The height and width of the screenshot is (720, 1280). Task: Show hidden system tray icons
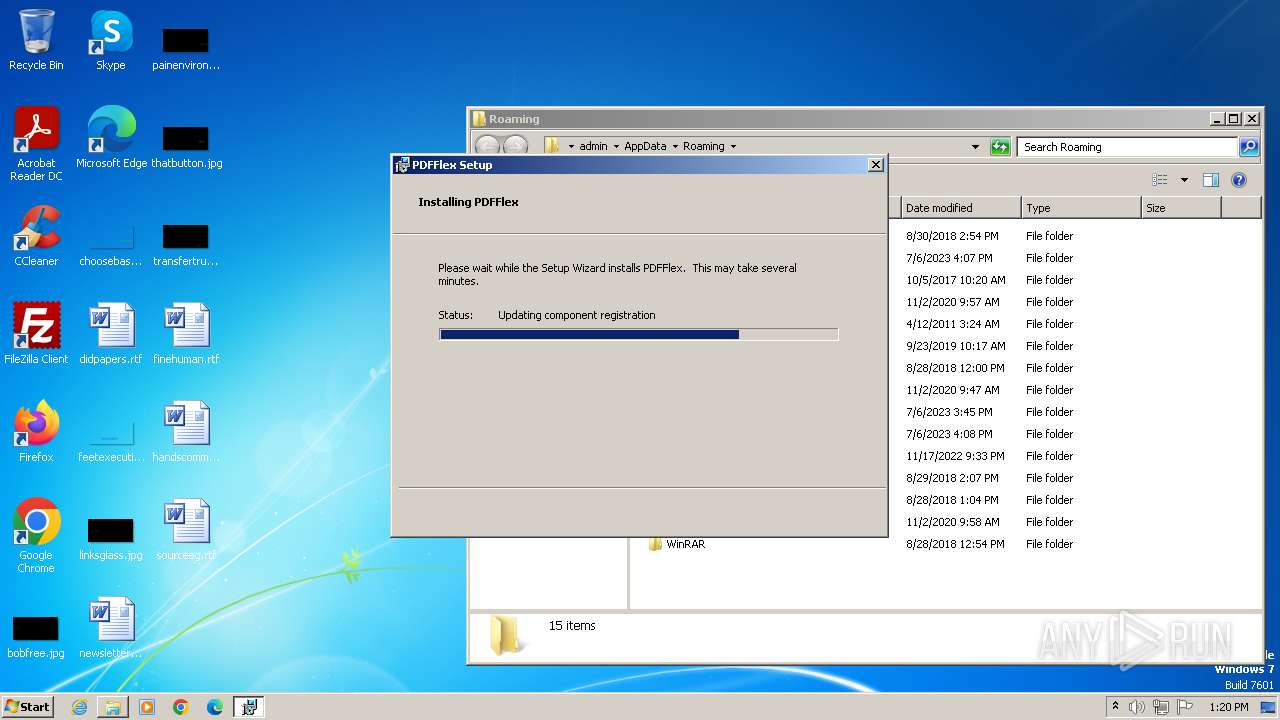1115,706
